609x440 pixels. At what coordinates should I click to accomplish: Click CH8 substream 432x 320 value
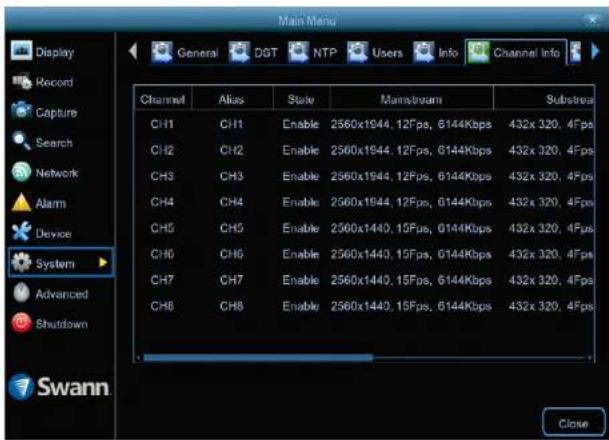pos(551,306)
